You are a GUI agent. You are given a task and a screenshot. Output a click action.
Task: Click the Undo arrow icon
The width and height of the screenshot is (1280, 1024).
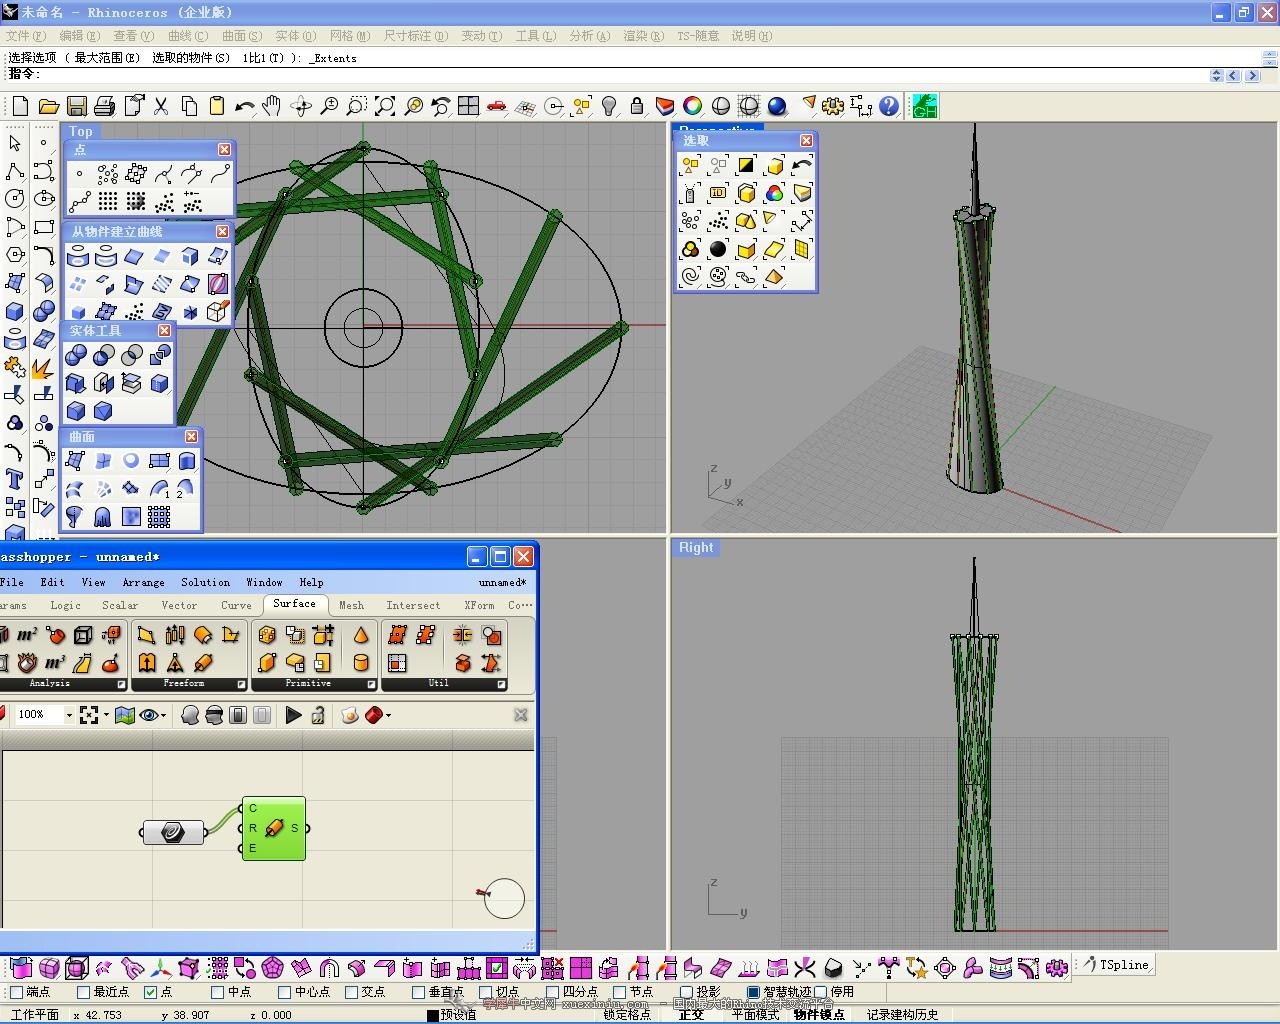[244, 106]
